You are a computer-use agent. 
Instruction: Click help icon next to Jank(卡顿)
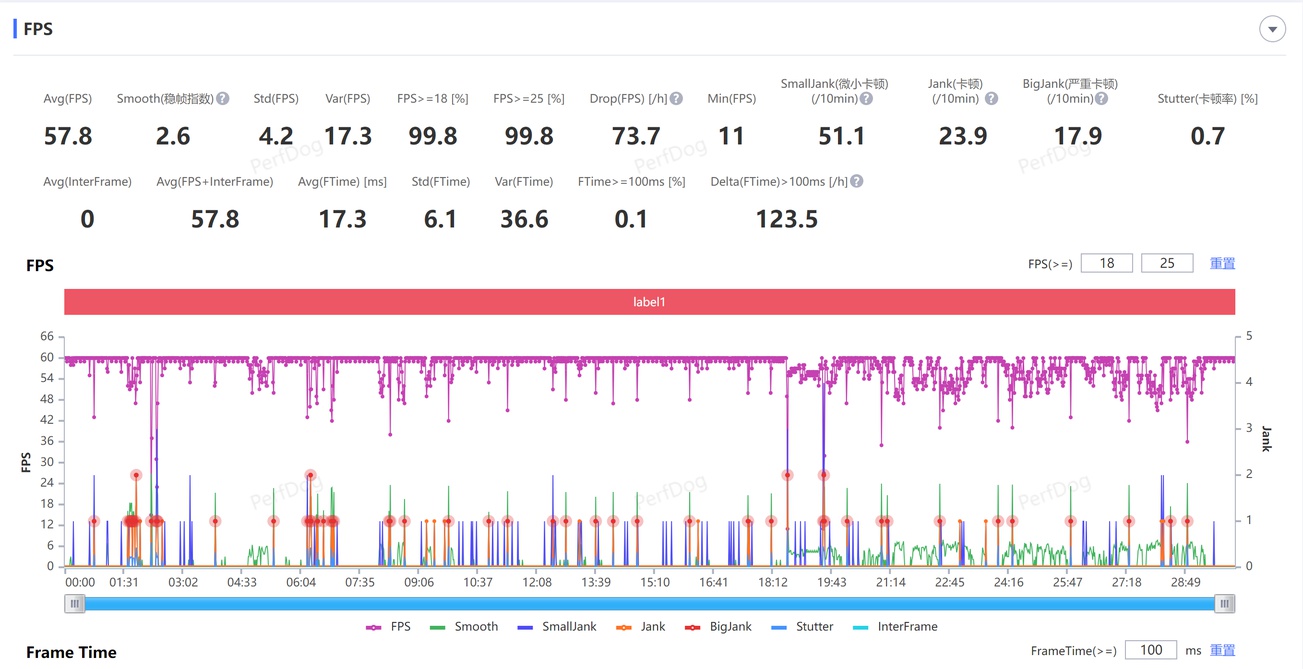[x=991, y=99]
